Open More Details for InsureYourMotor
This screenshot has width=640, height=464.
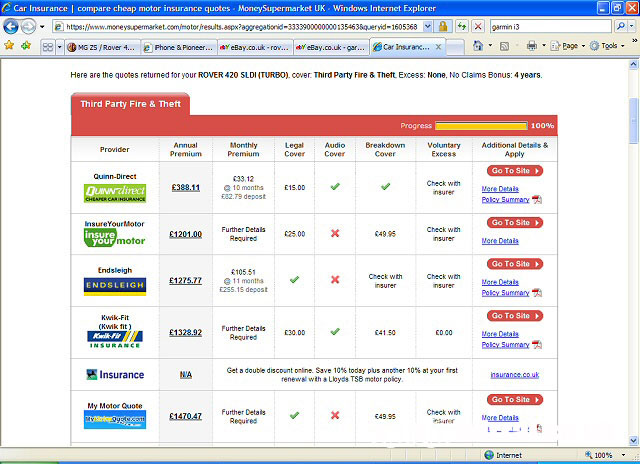500,241
